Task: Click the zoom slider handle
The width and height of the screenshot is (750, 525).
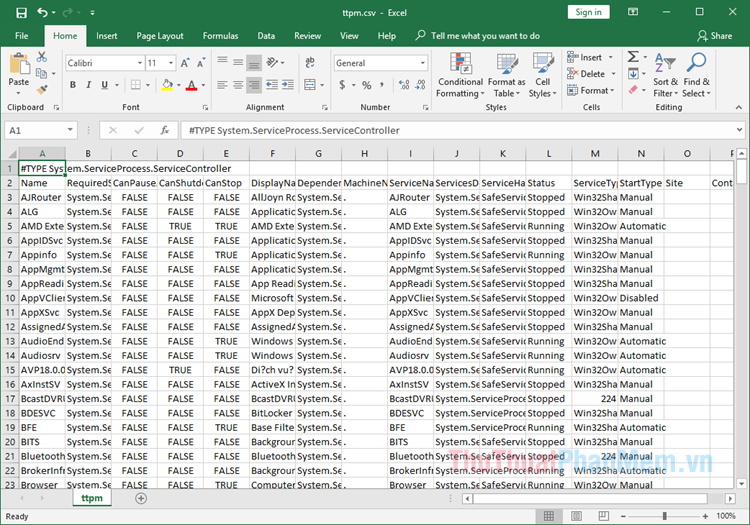Action: point(664,516)
